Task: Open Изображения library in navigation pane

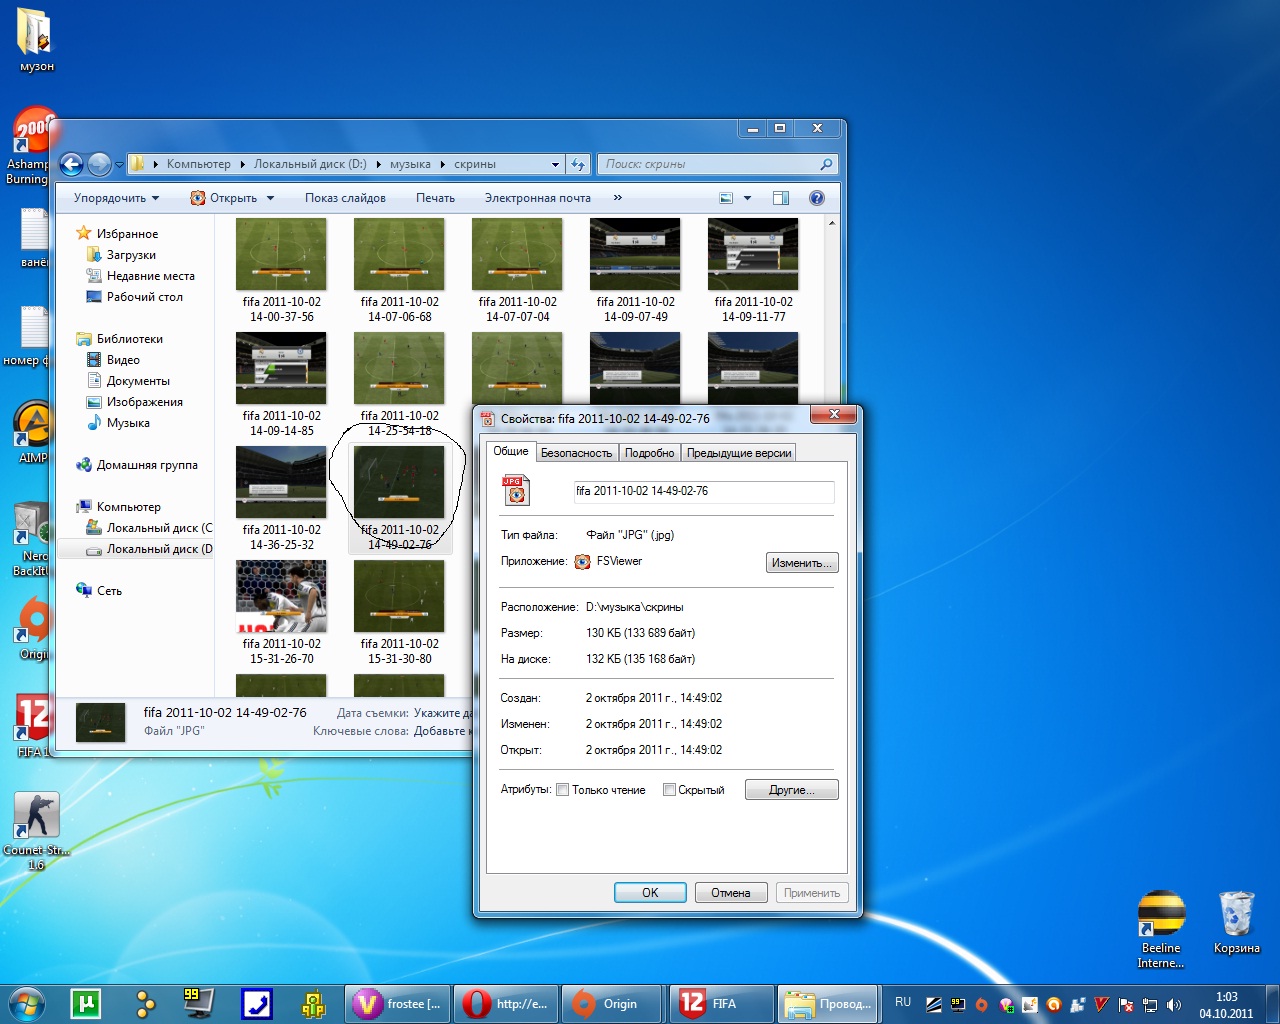Action: tap(144, 402)
